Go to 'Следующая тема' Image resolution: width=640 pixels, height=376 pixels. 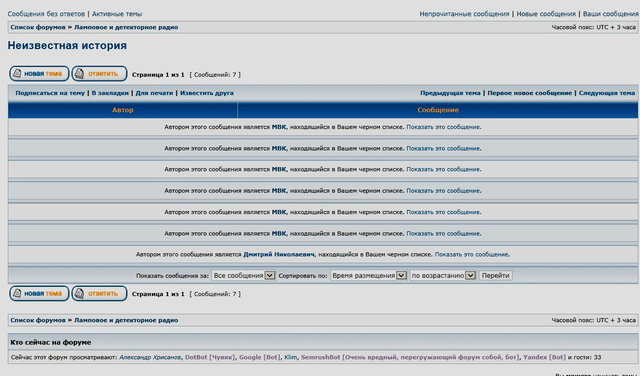(x=607, y=93)
